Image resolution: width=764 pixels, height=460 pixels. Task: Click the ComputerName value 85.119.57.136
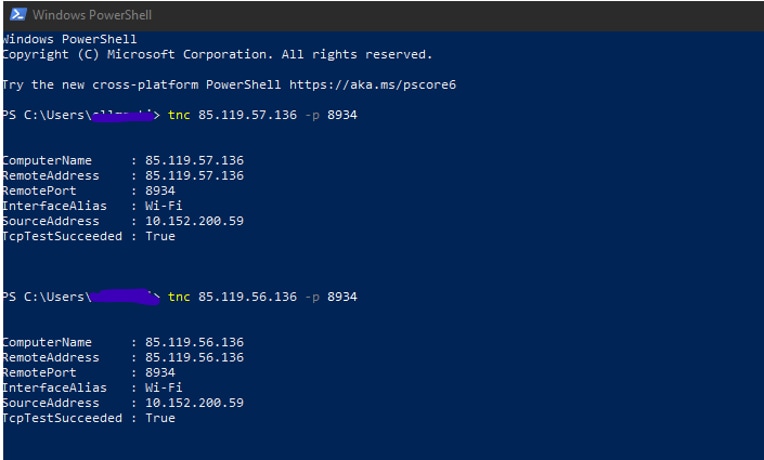click(x=194, y=160)
